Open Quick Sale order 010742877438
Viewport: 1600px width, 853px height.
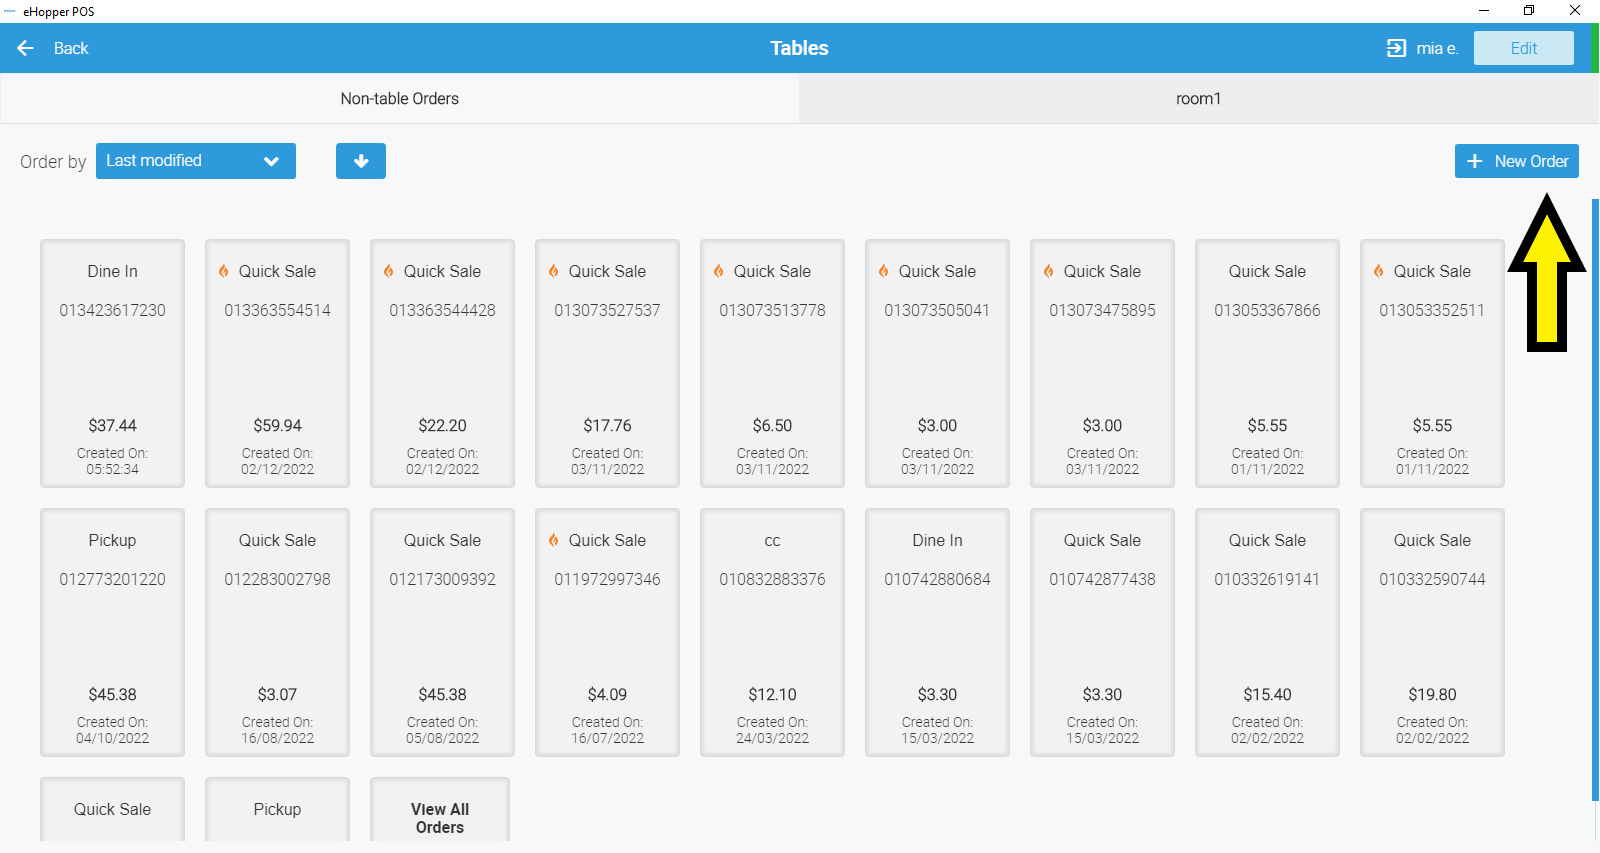(1103, 632)
